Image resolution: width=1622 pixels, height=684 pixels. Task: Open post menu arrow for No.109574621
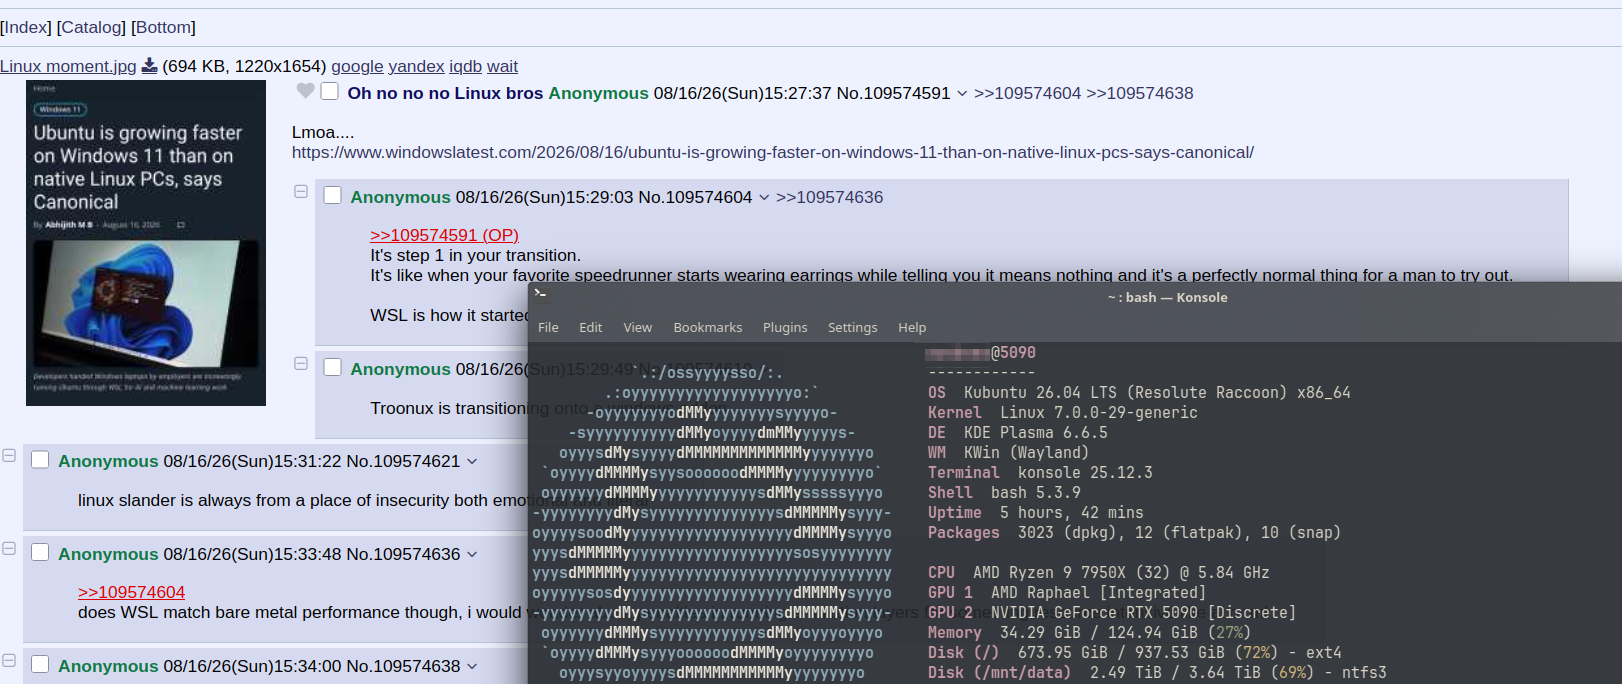pos(472,462)
